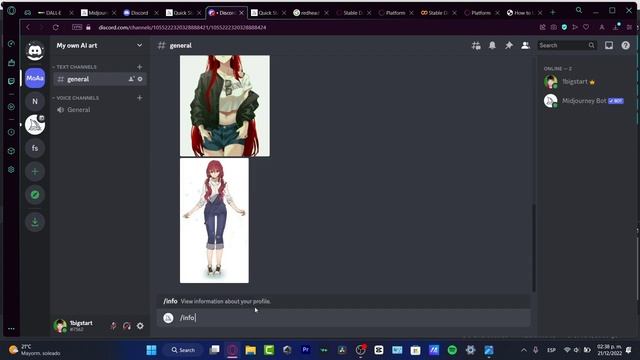Open bottom overalls girl image
This screenshot has width=640, height=360.
tap(214, 220)
